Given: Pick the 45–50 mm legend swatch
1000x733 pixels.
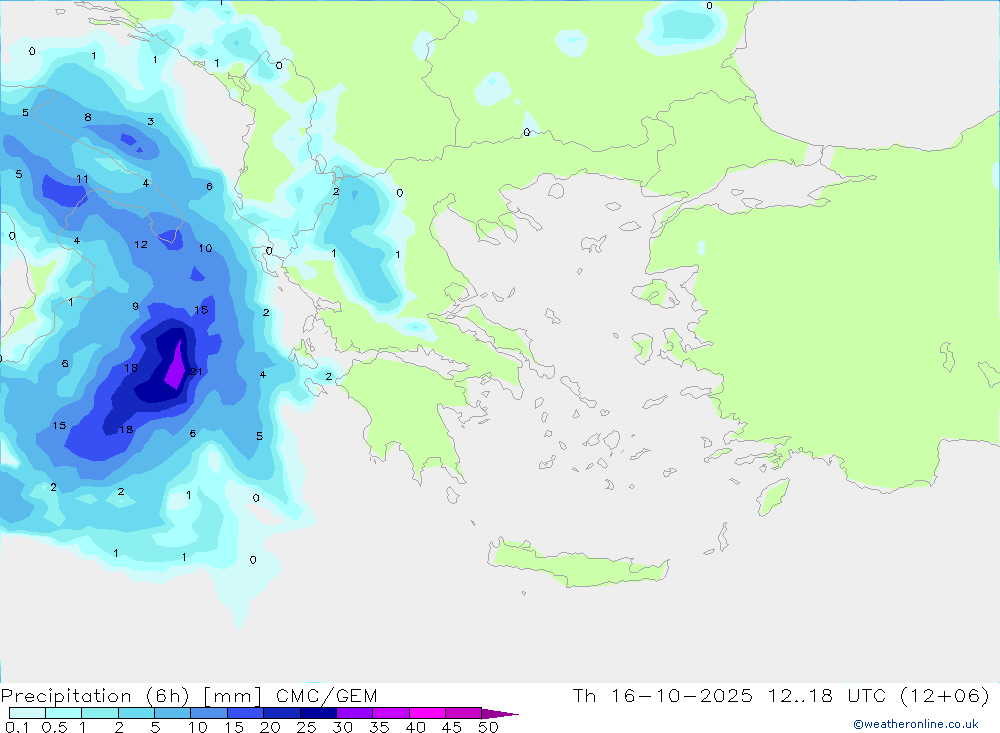Looking at the screenshot, I should 464,713.
